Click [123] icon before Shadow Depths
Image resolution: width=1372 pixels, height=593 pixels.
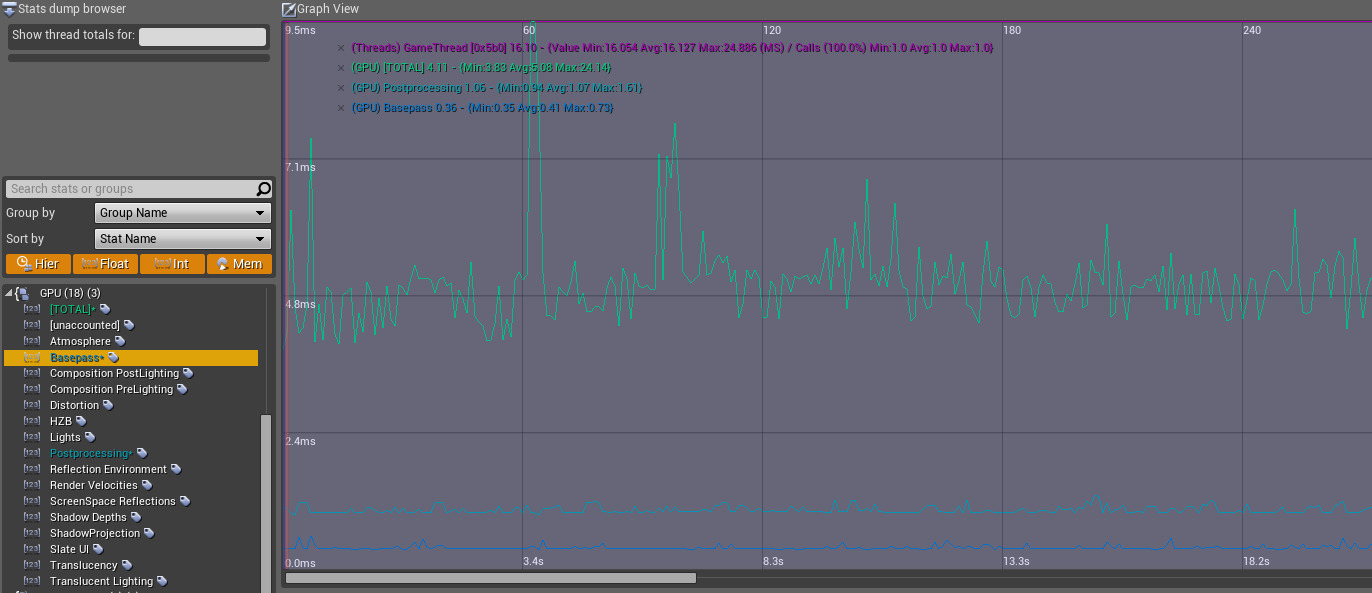(x=32, y=517)
